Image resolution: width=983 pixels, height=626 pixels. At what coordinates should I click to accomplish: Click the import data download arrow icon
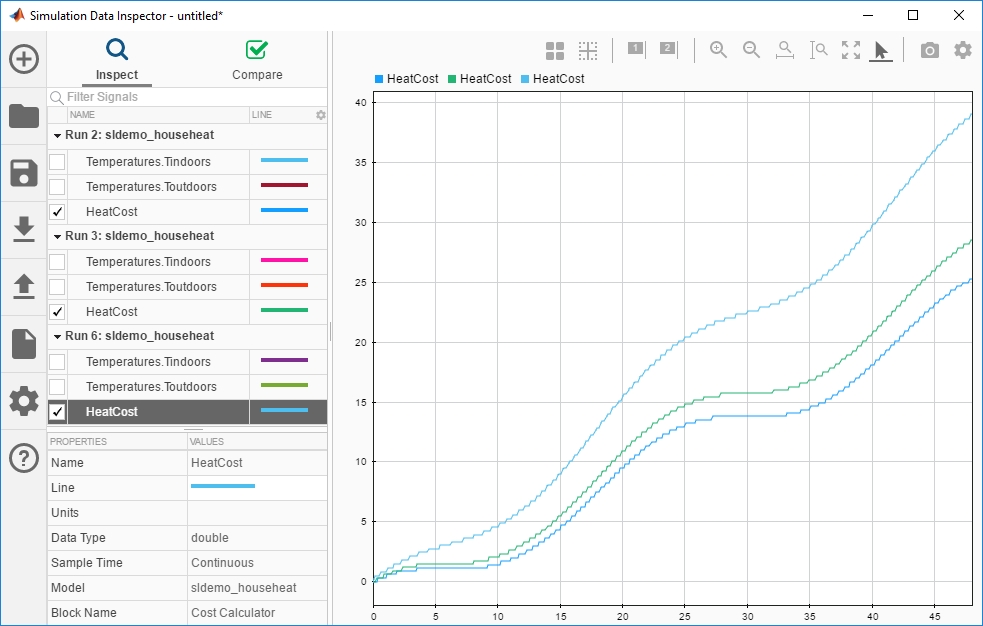(24, 230)
